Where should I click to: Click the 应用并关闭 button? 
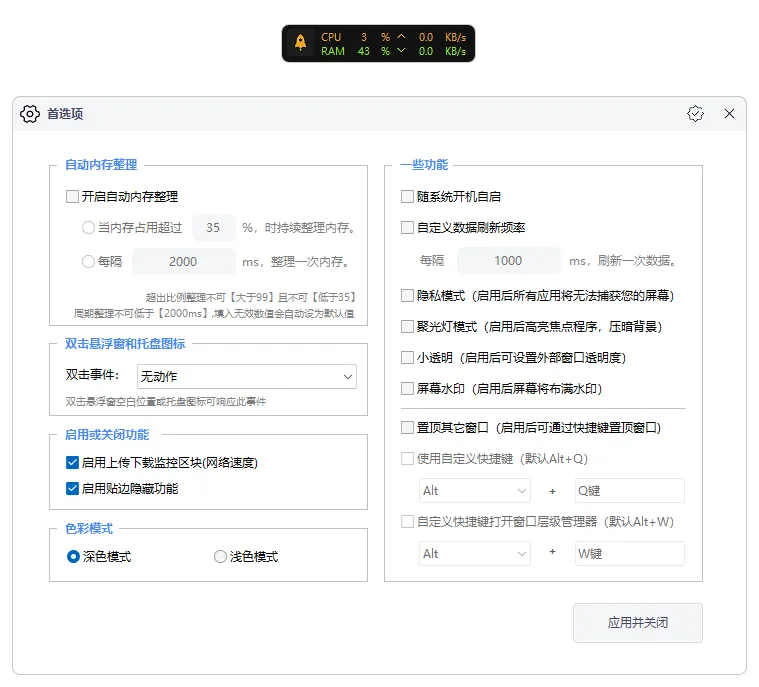pyautogui.click(x=638, y=623)
